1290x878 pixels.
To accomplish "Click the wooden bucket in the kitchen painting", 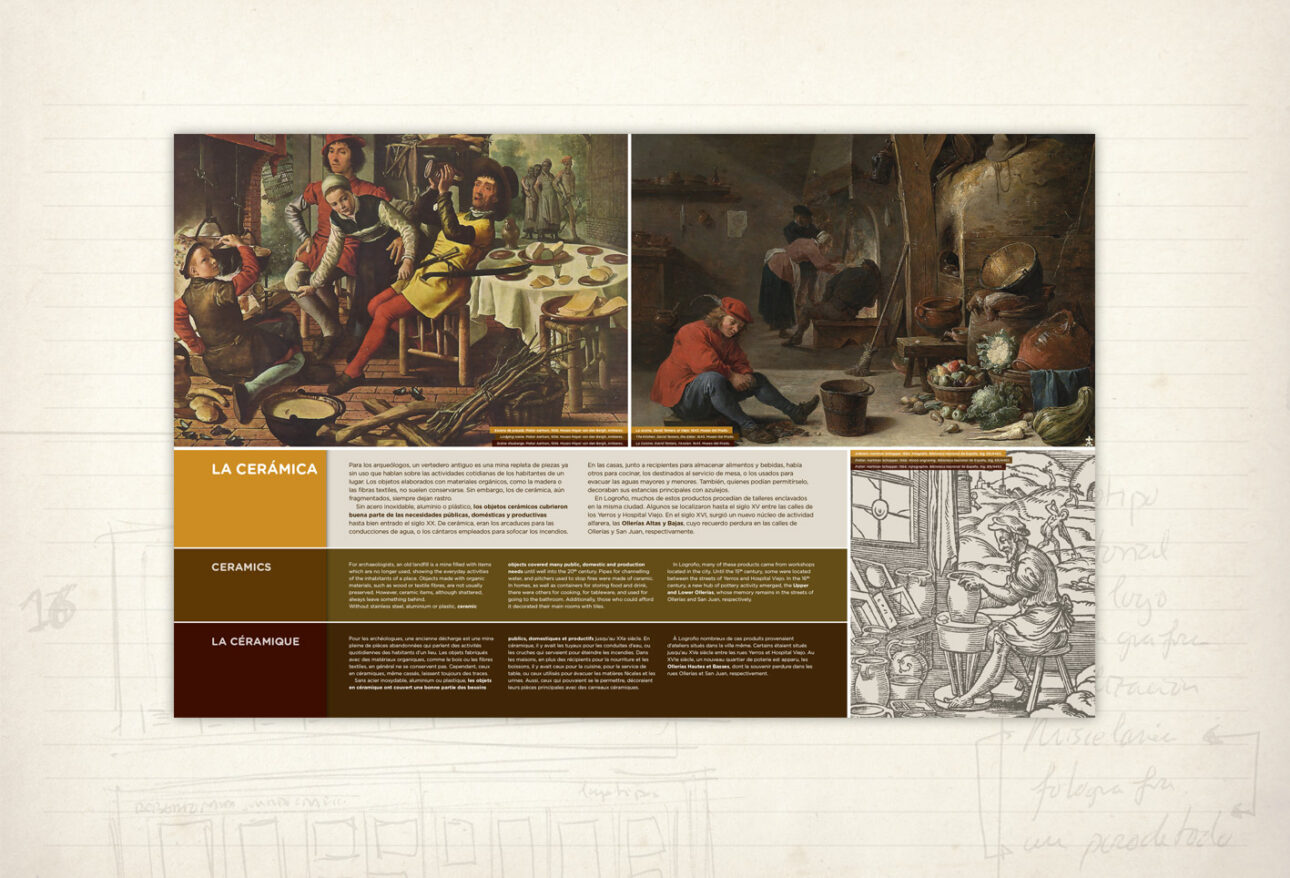I will (846, 405).
